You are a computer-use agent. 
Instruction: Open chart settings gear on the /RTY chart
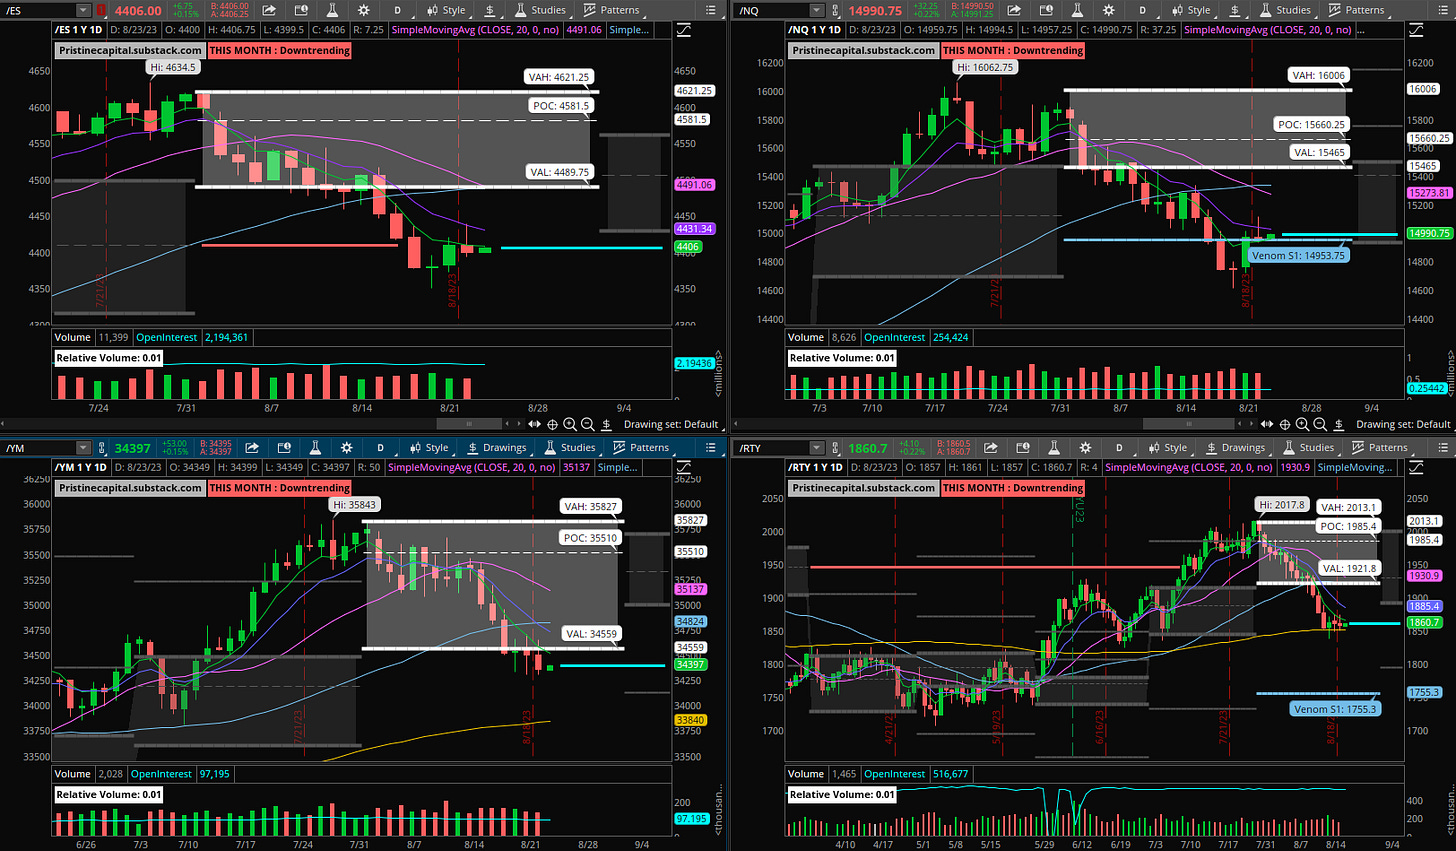pyautogui.click(x=1085, y=447)
